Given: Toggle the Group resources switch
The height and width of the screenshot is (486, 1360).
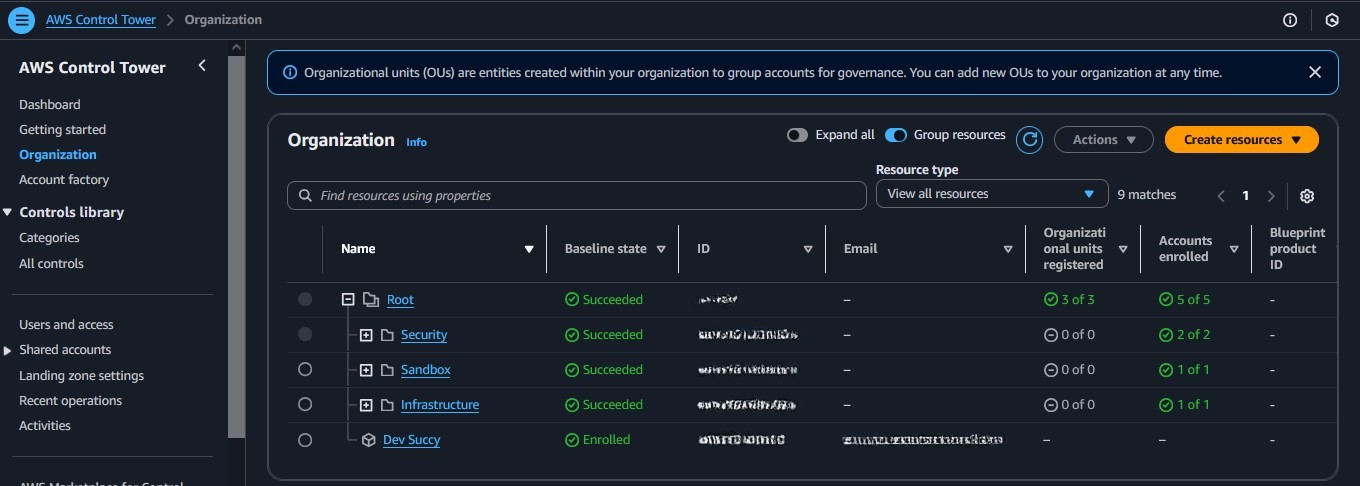Looking at the screenshot, I should 896,135.
